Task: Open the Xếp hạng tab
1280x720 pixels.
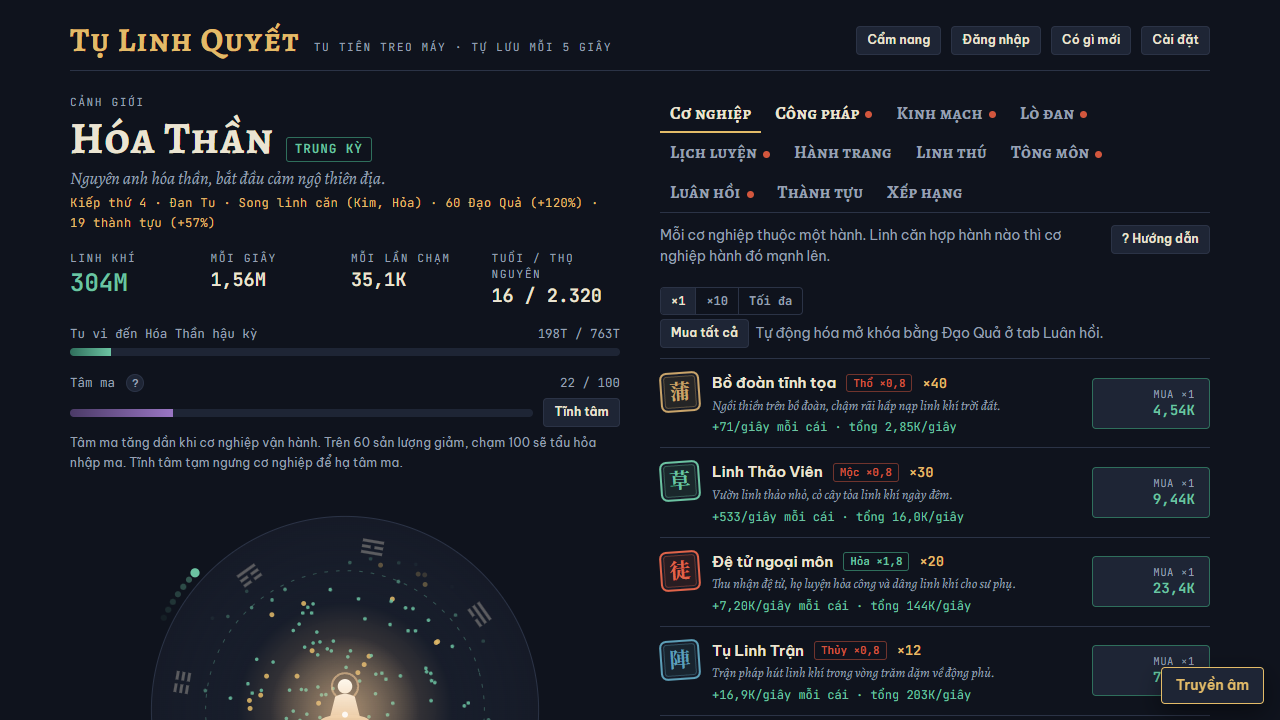Action: 924,193
